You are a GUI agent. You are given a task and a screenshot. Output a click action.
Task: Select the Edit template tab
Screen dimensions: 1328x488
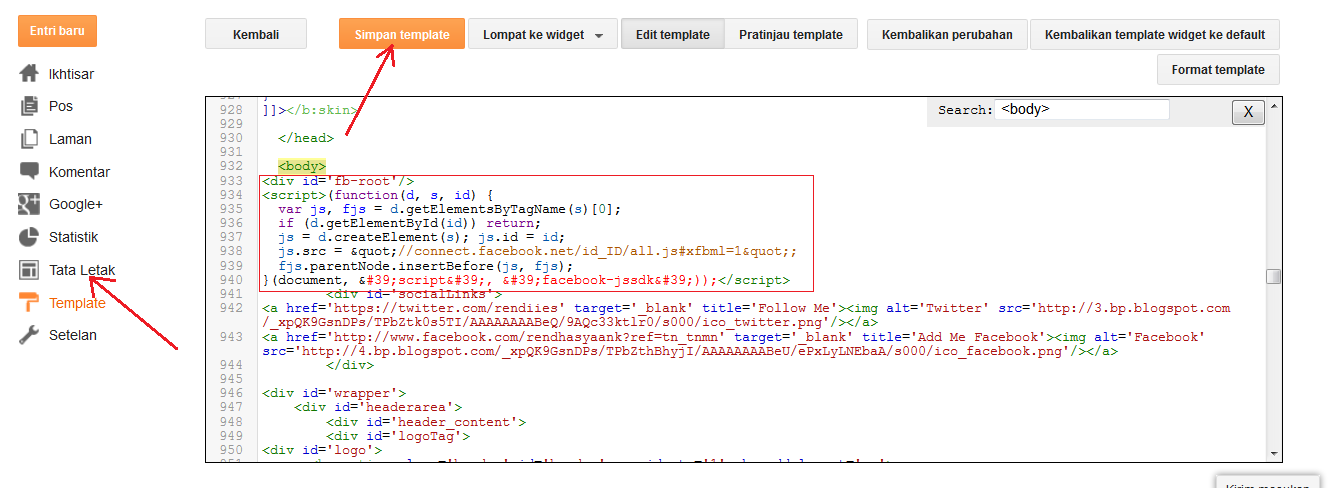(x=673, y=34)
